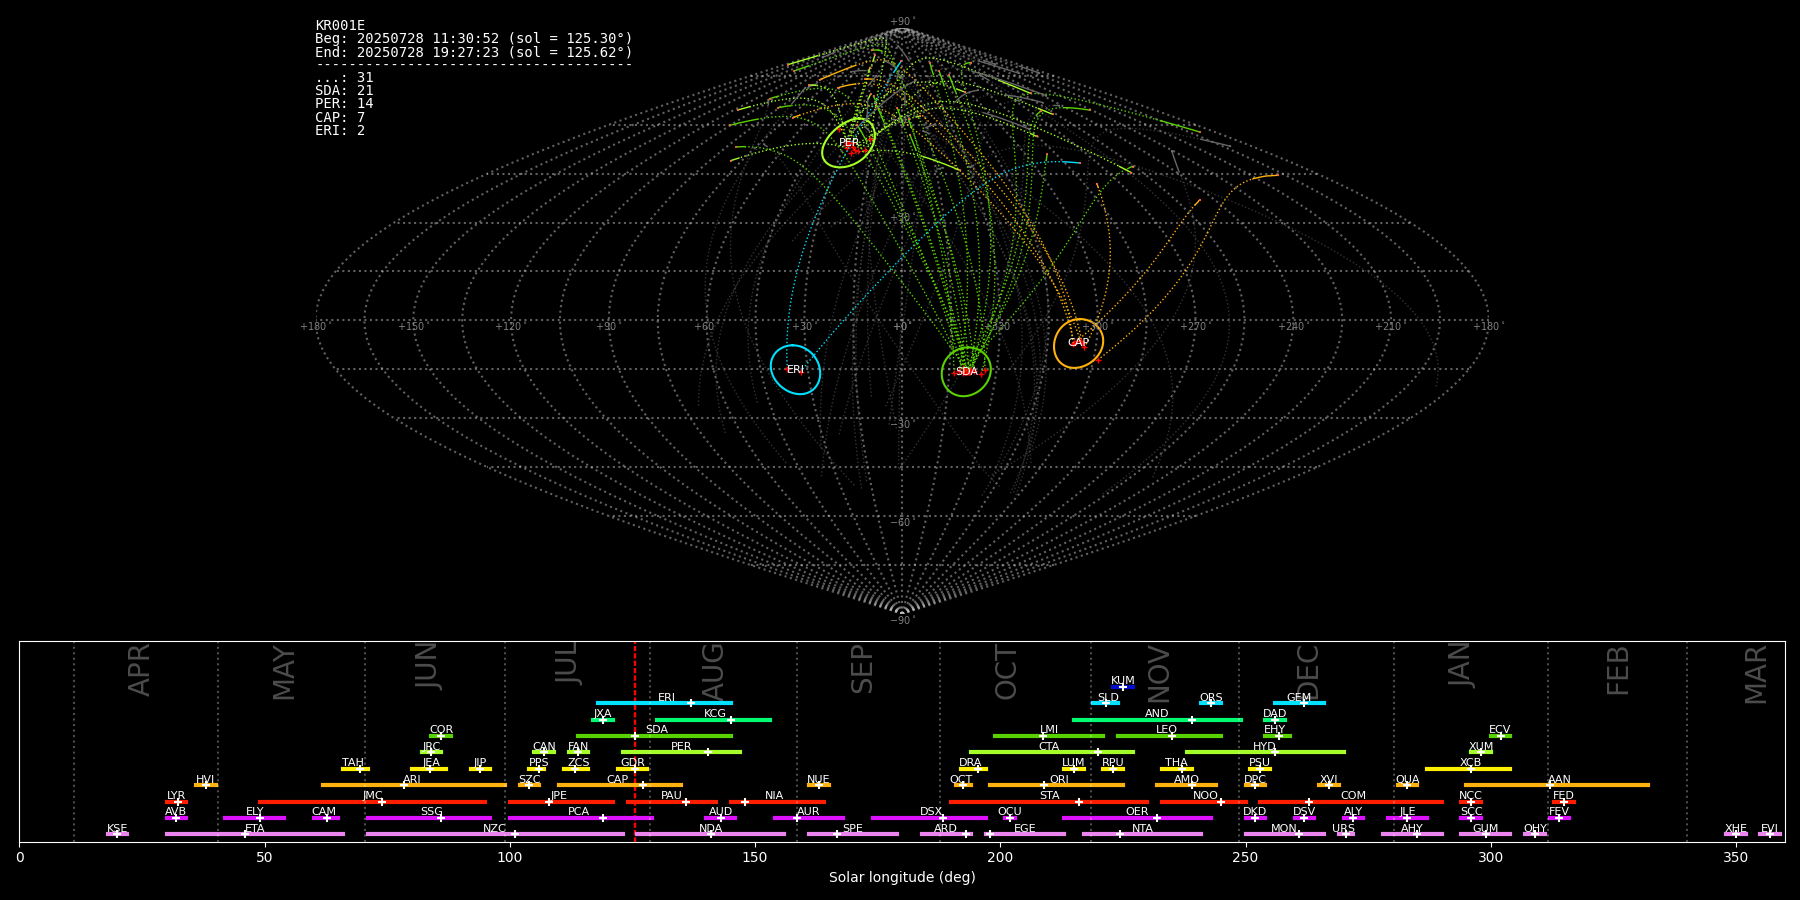Click the AUG month label
Viewport: 1800px width, 900px height.
pos(713,669)
